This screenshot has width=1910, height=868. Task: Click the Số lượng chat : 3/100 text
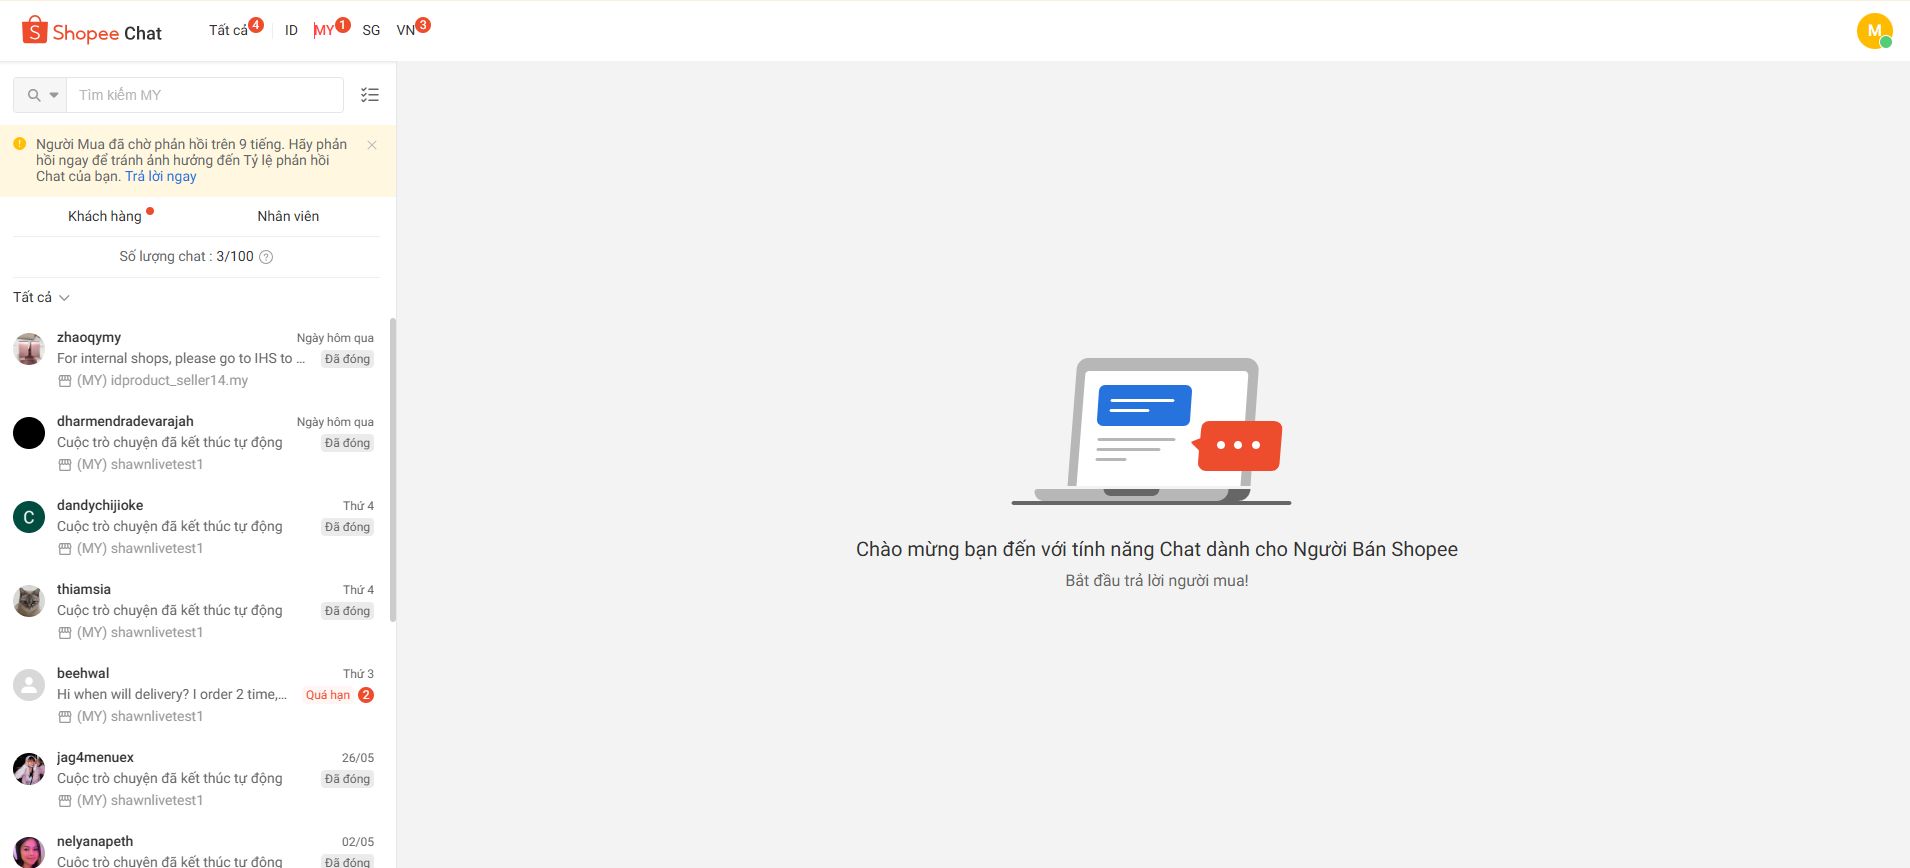click(x=187, y=257)
